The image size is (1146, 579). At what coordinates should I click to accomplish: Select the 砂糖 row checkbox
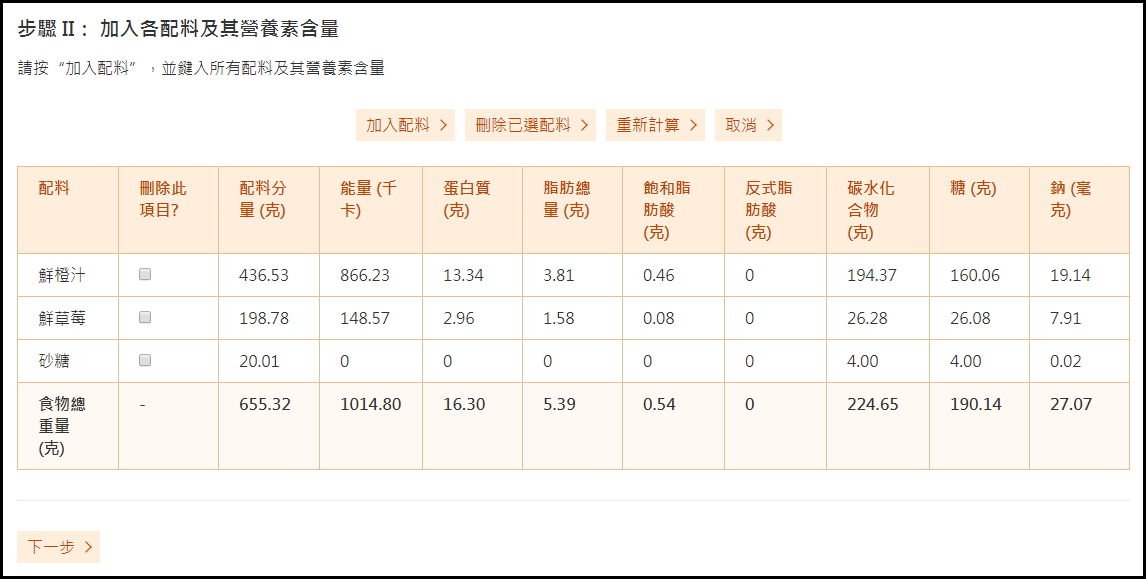click(145, 360)
